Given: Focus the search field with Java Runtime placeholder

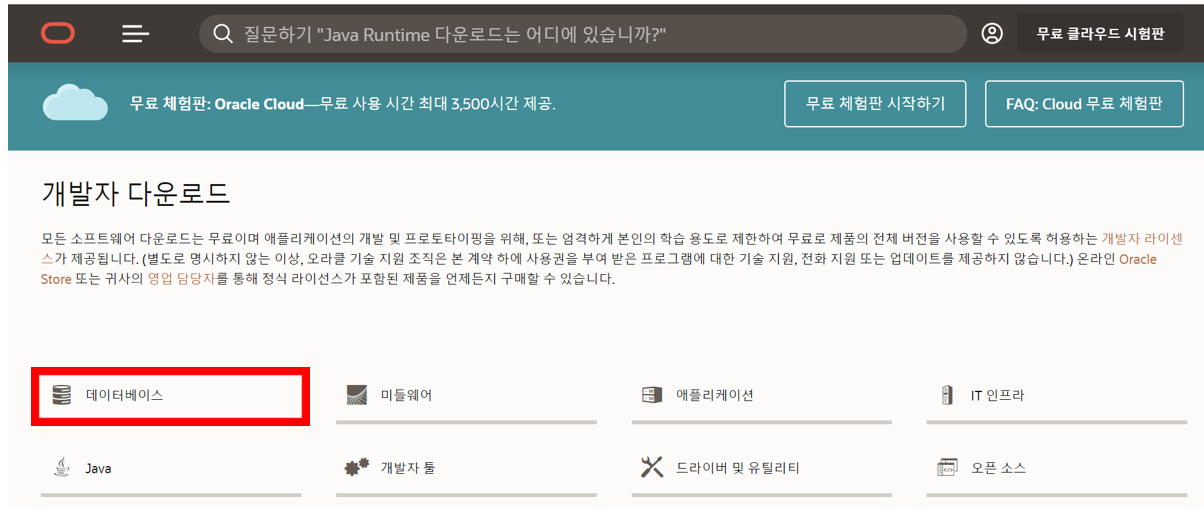Looking at the screenshot, I should (x=583, y=34).
